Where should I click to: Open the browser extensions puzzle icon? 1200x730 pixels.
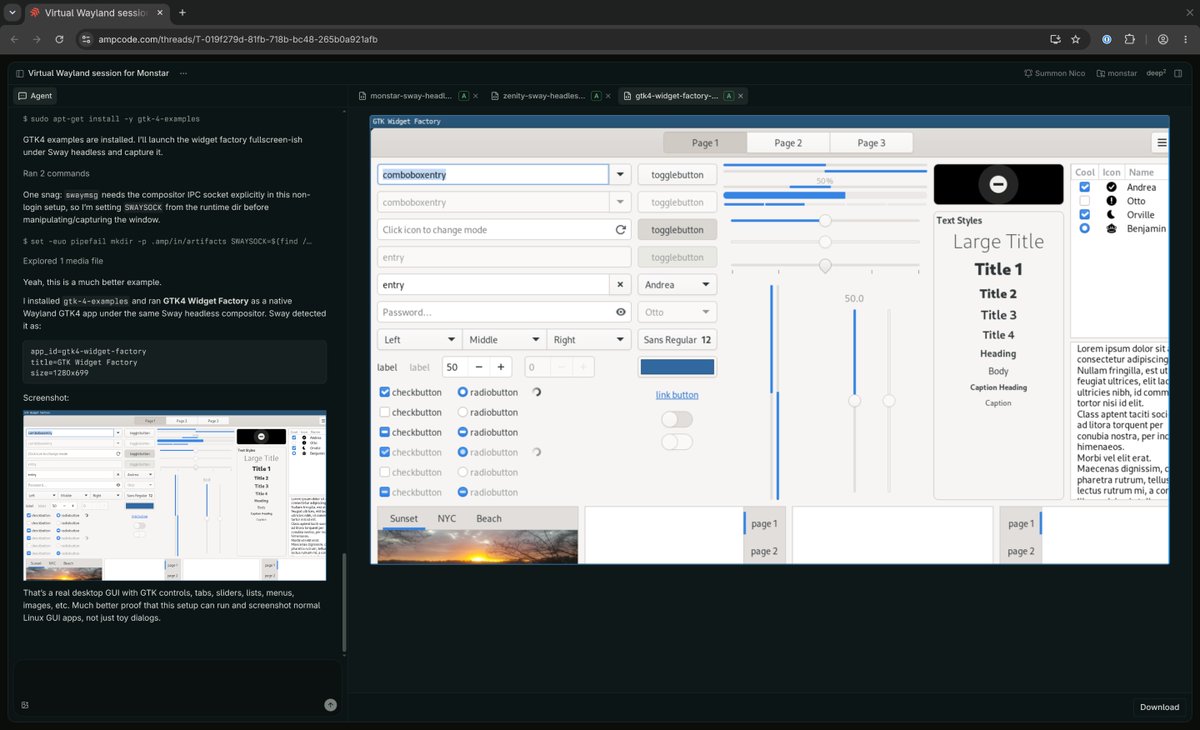pos(1129,39)
